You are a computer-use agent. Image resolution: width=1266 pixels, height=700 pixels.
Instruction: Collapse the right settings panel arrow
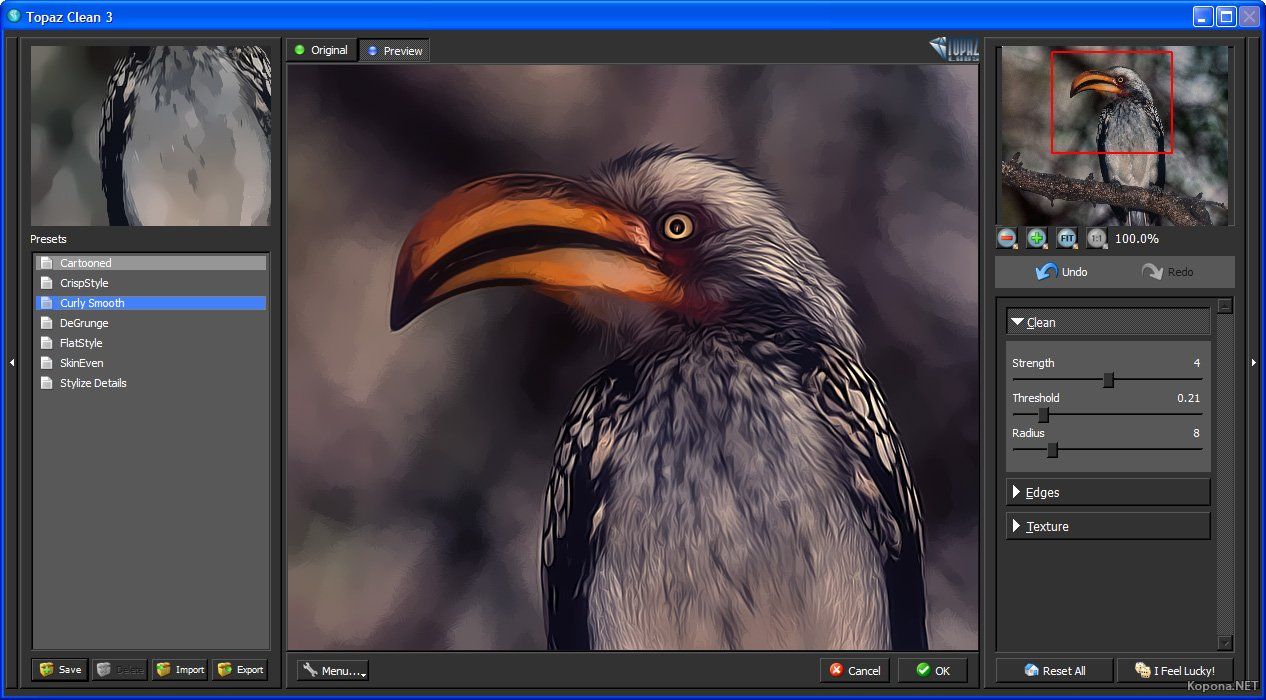tap(1253, 362)
